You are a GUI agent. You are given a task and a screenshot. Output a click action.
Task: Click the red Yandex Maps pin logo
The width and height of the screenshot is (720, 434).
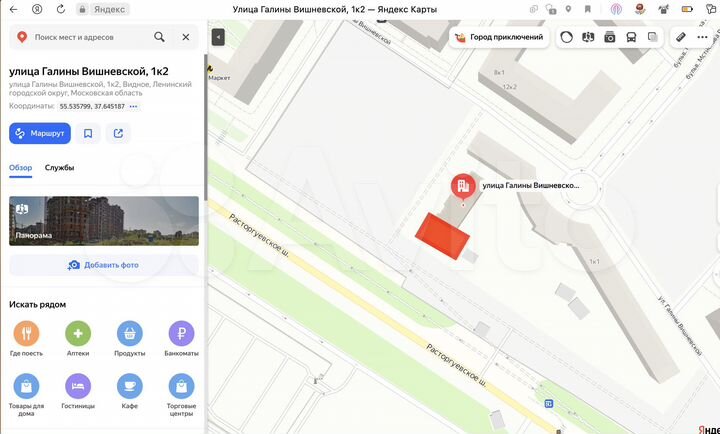click(22, 37)
